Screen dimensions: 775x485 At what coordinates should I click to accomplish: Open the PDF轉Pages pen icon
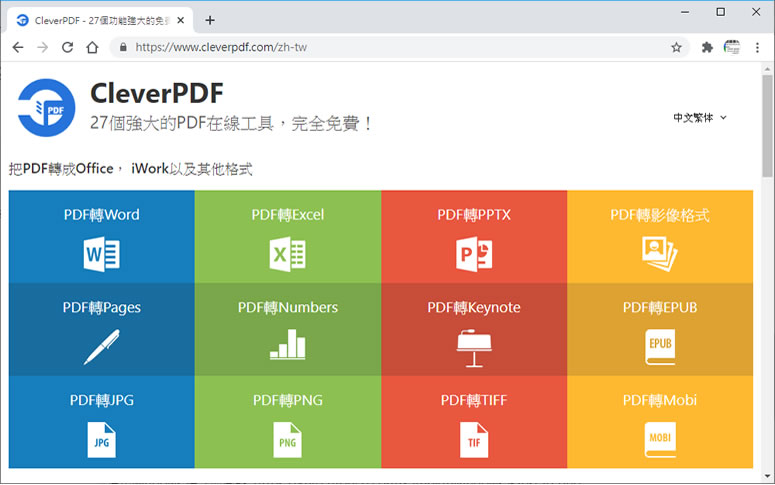pos(101,346)
